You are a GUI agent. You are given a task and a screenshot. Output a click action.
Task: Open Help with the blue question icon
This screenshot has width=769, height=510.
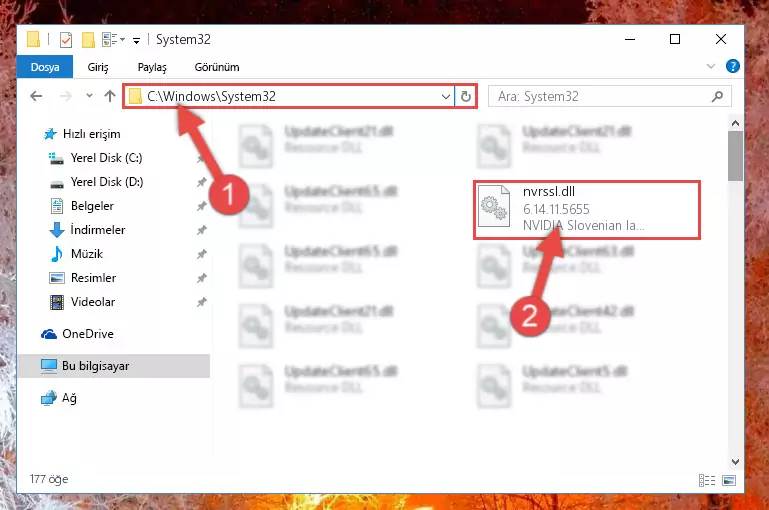tap(733, 66)
